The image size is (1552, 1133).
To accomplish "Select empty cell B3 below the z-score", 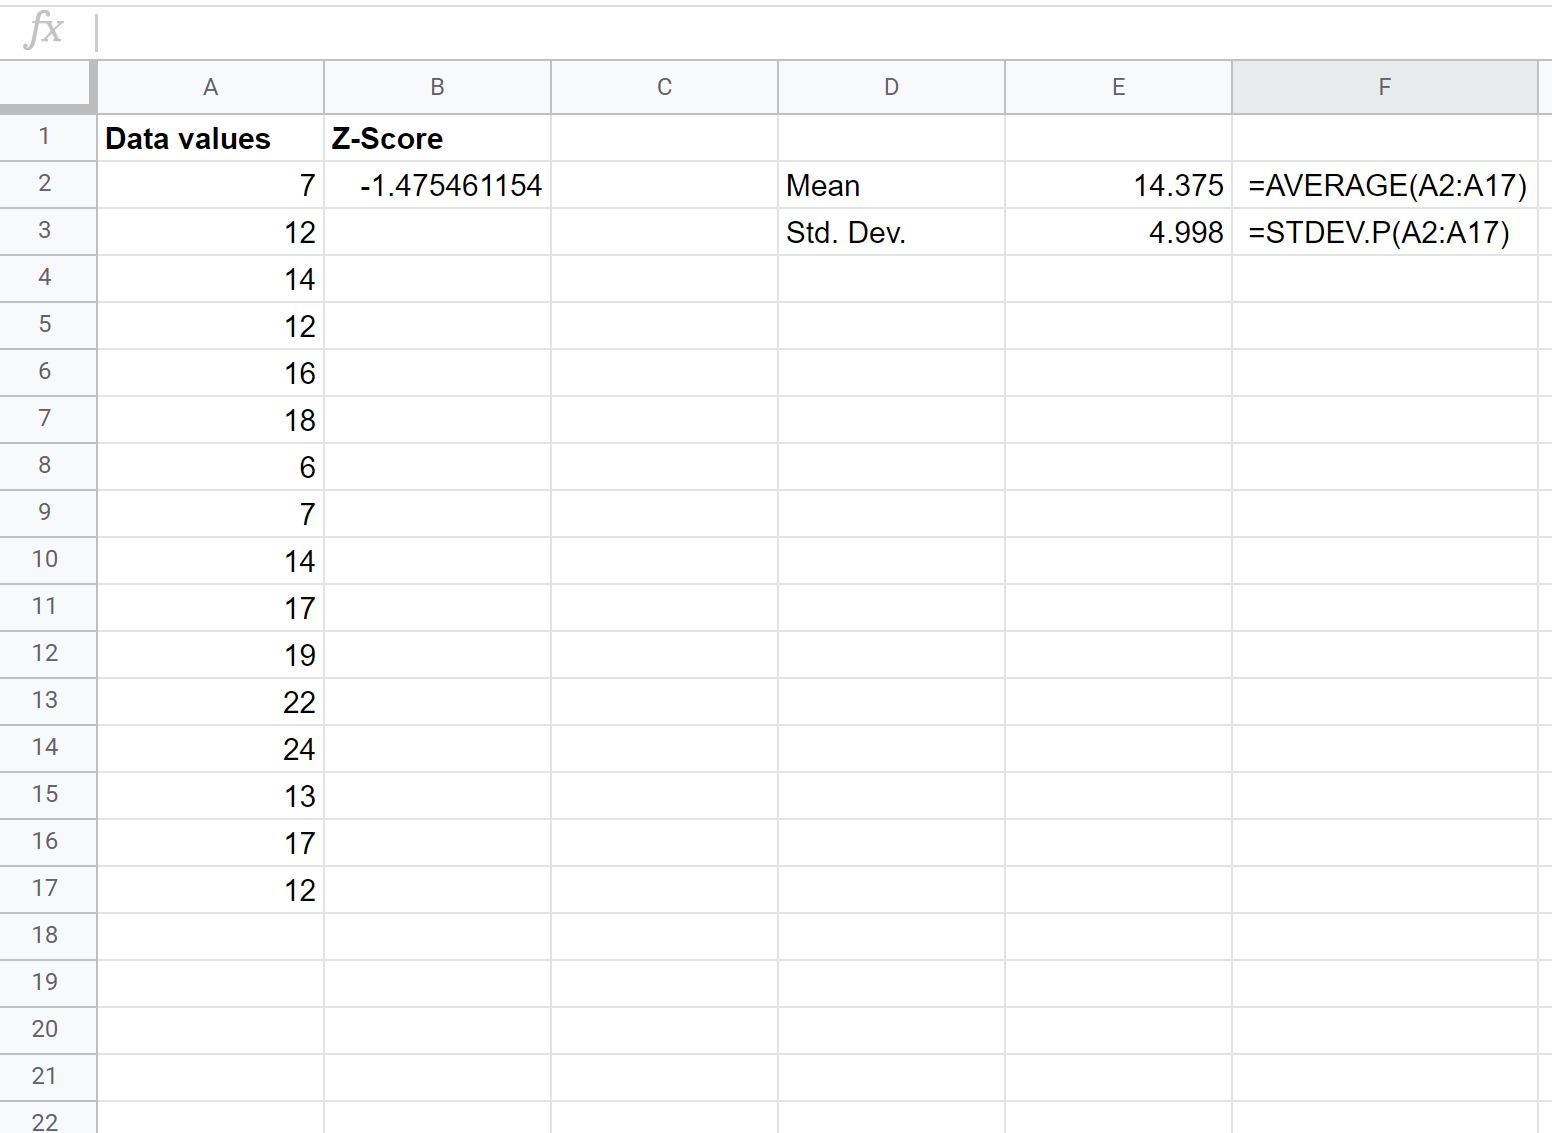I will pos(438,232).
